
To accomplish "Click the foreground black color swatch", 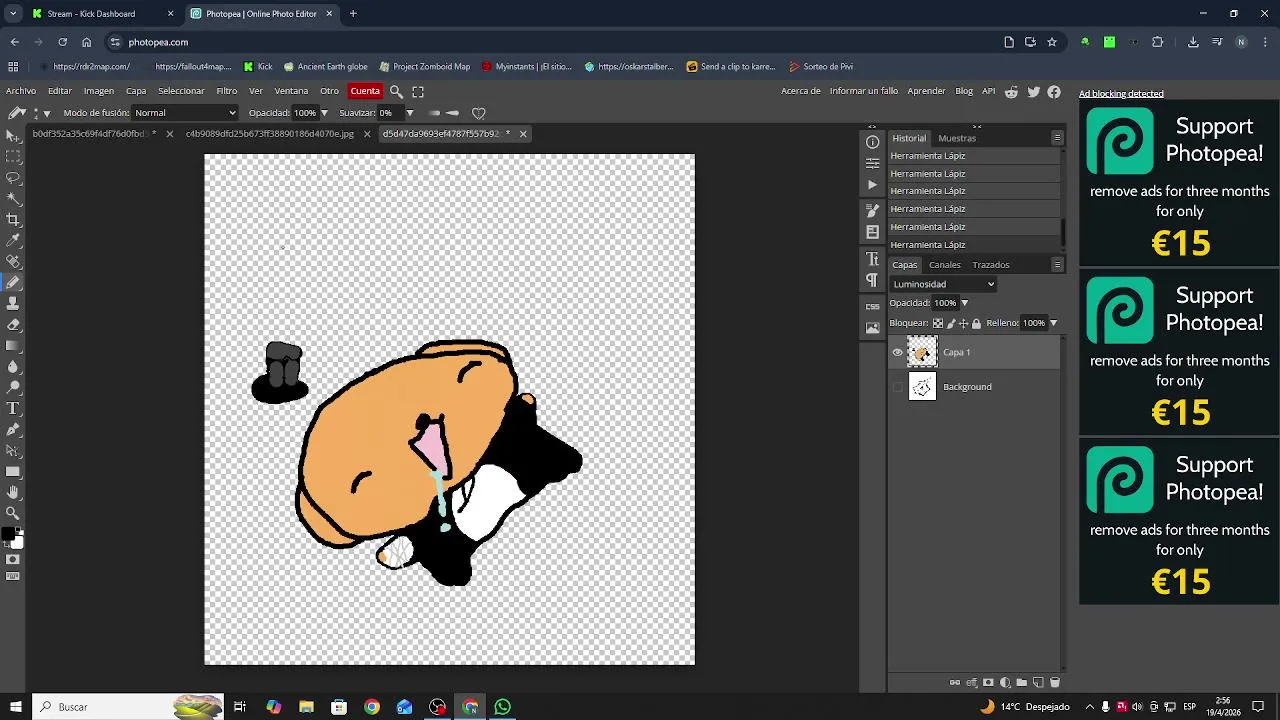I will tap(8, 534).
